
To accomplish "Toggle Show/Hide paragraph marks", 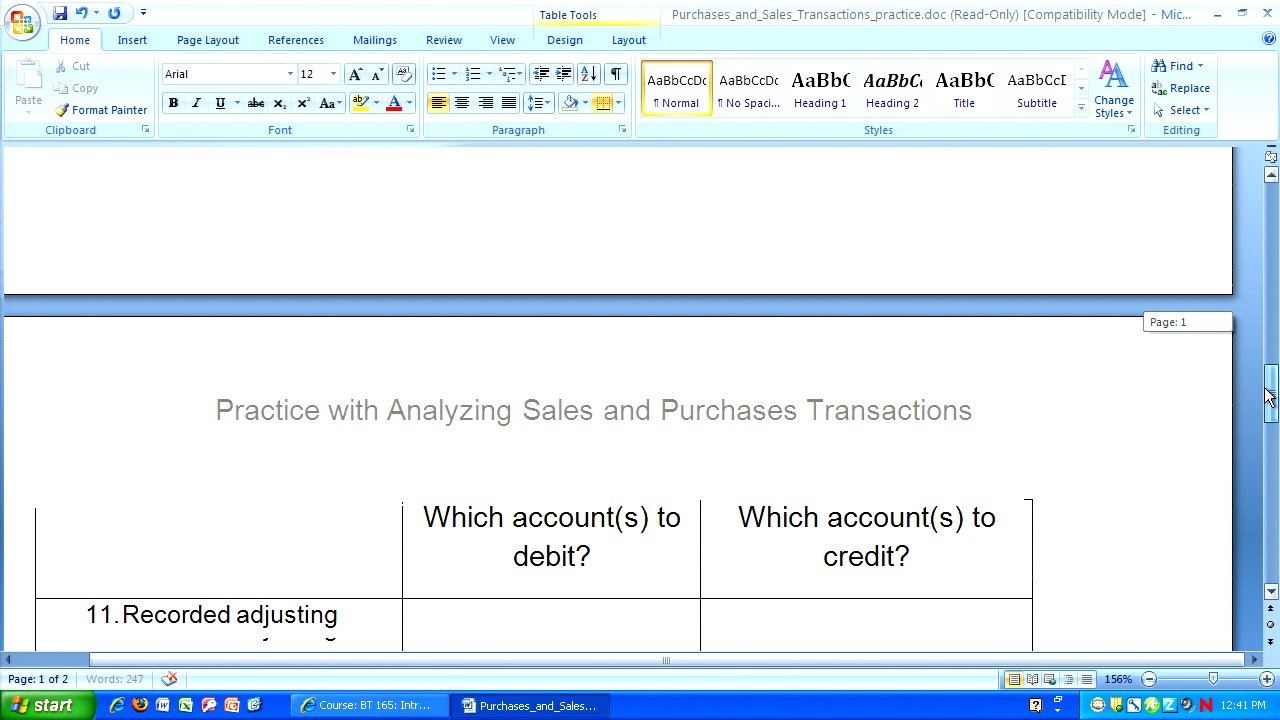I will pos(616,74).
